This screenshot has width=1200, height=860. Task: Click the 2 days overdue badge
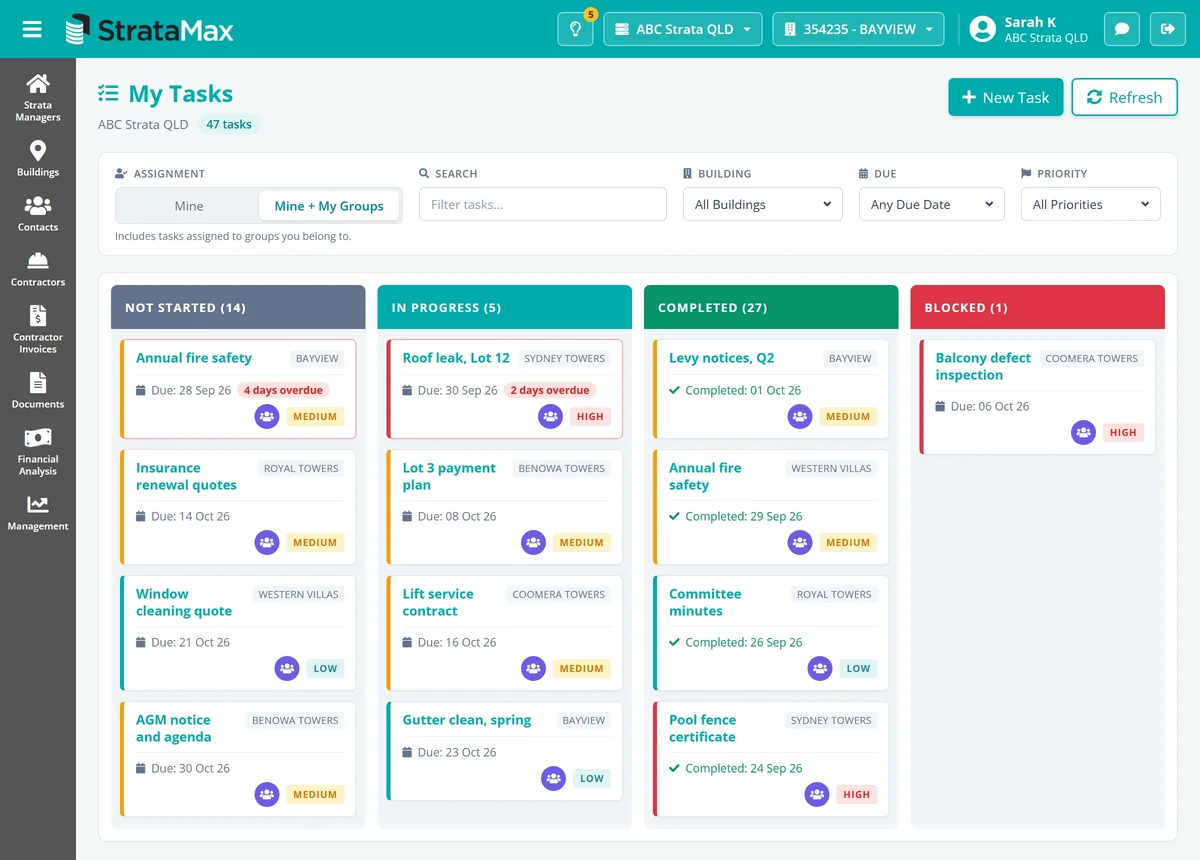tap(550, 390)
